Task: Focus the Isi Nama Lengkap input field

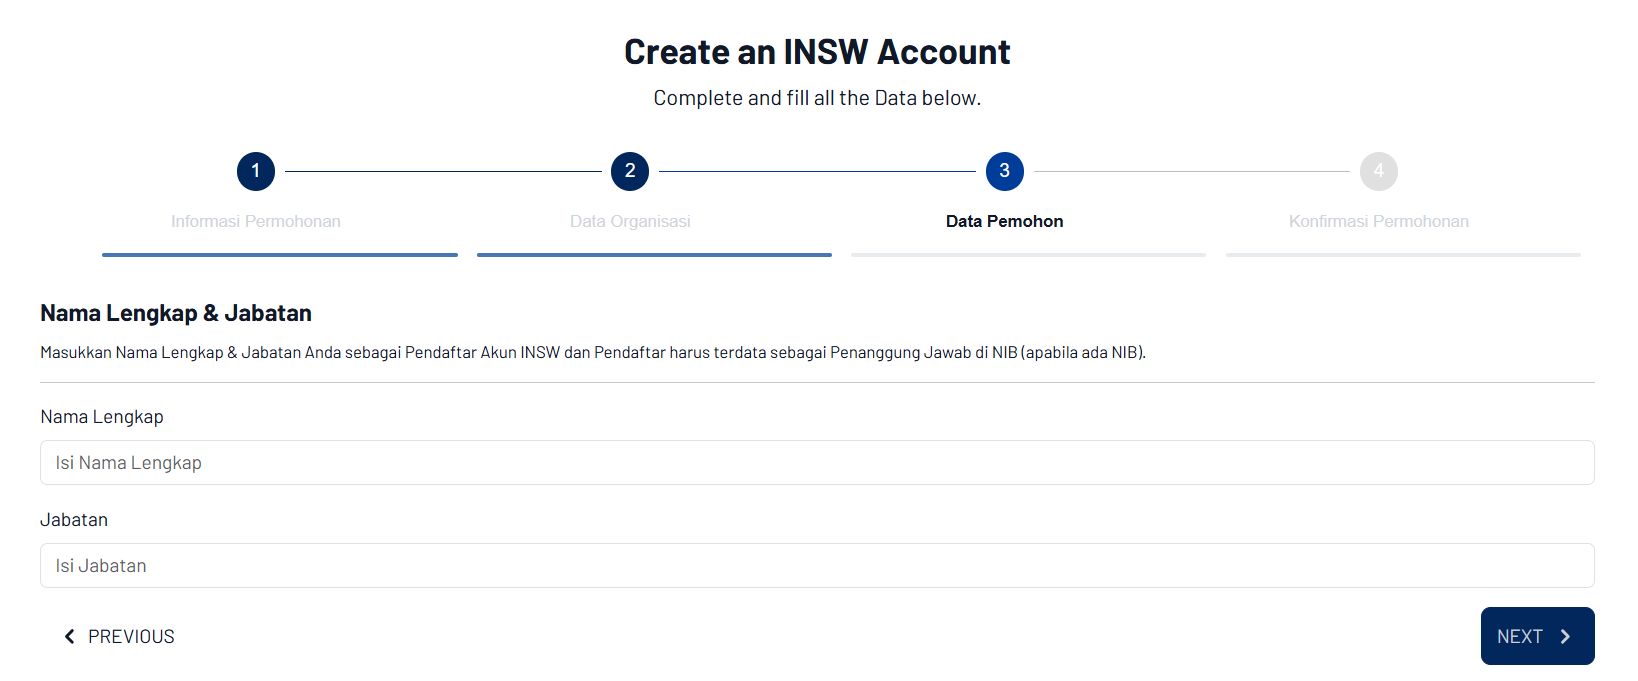Action: [x=817, y=463]
